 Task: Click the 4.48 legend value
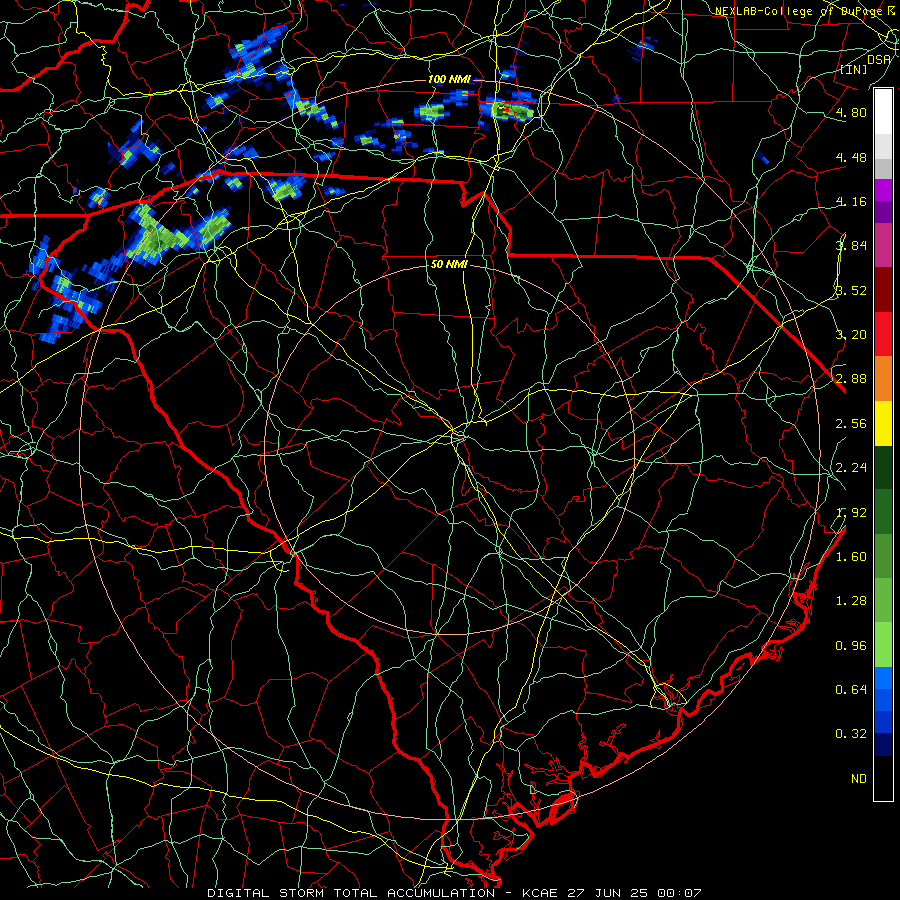click(x=851, y=157)
